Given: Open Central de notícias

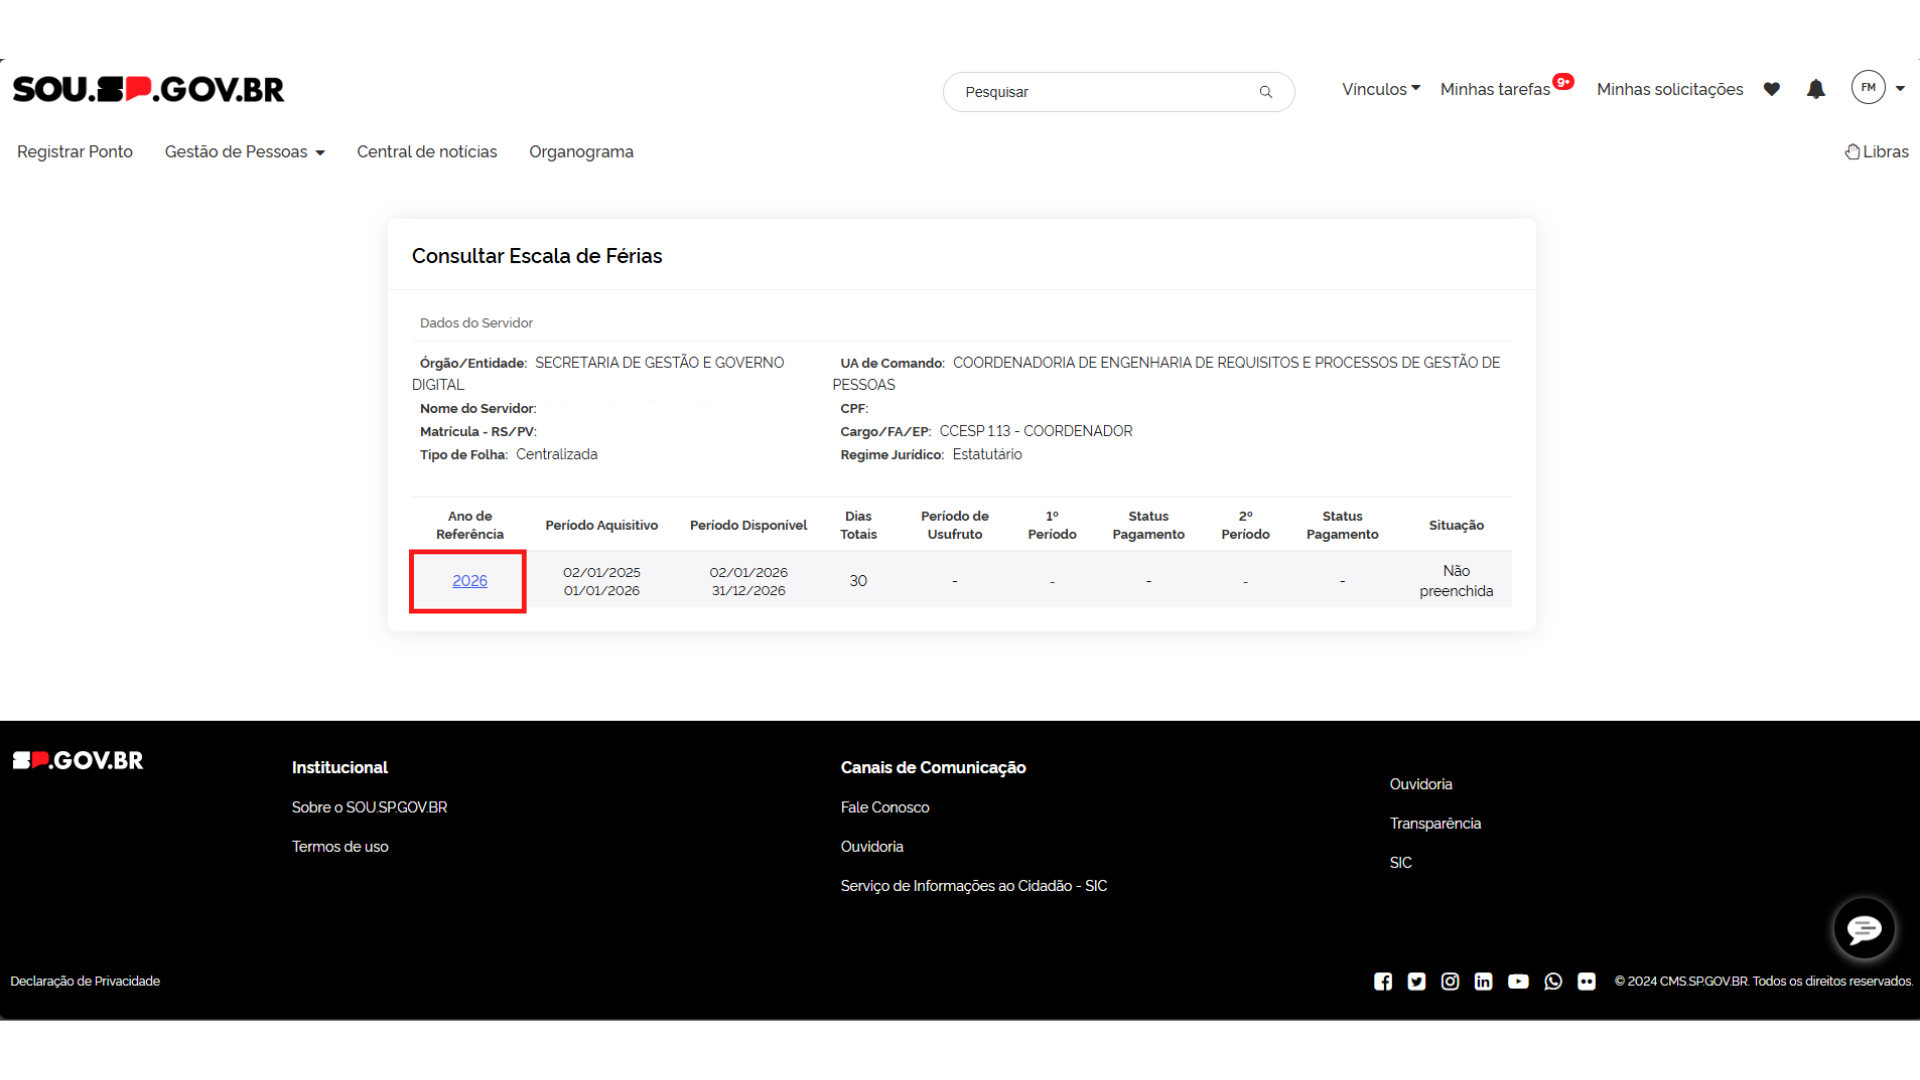Looking at the screenshot, I should pyautogui.click(x=427, y=152).
